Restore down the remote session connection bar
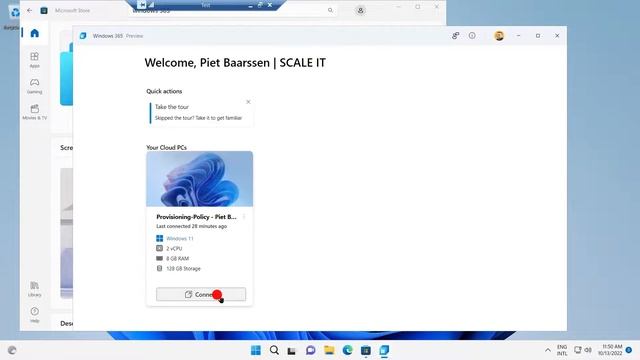This screenshot has width=640, height=360. [x=260, y=5]
